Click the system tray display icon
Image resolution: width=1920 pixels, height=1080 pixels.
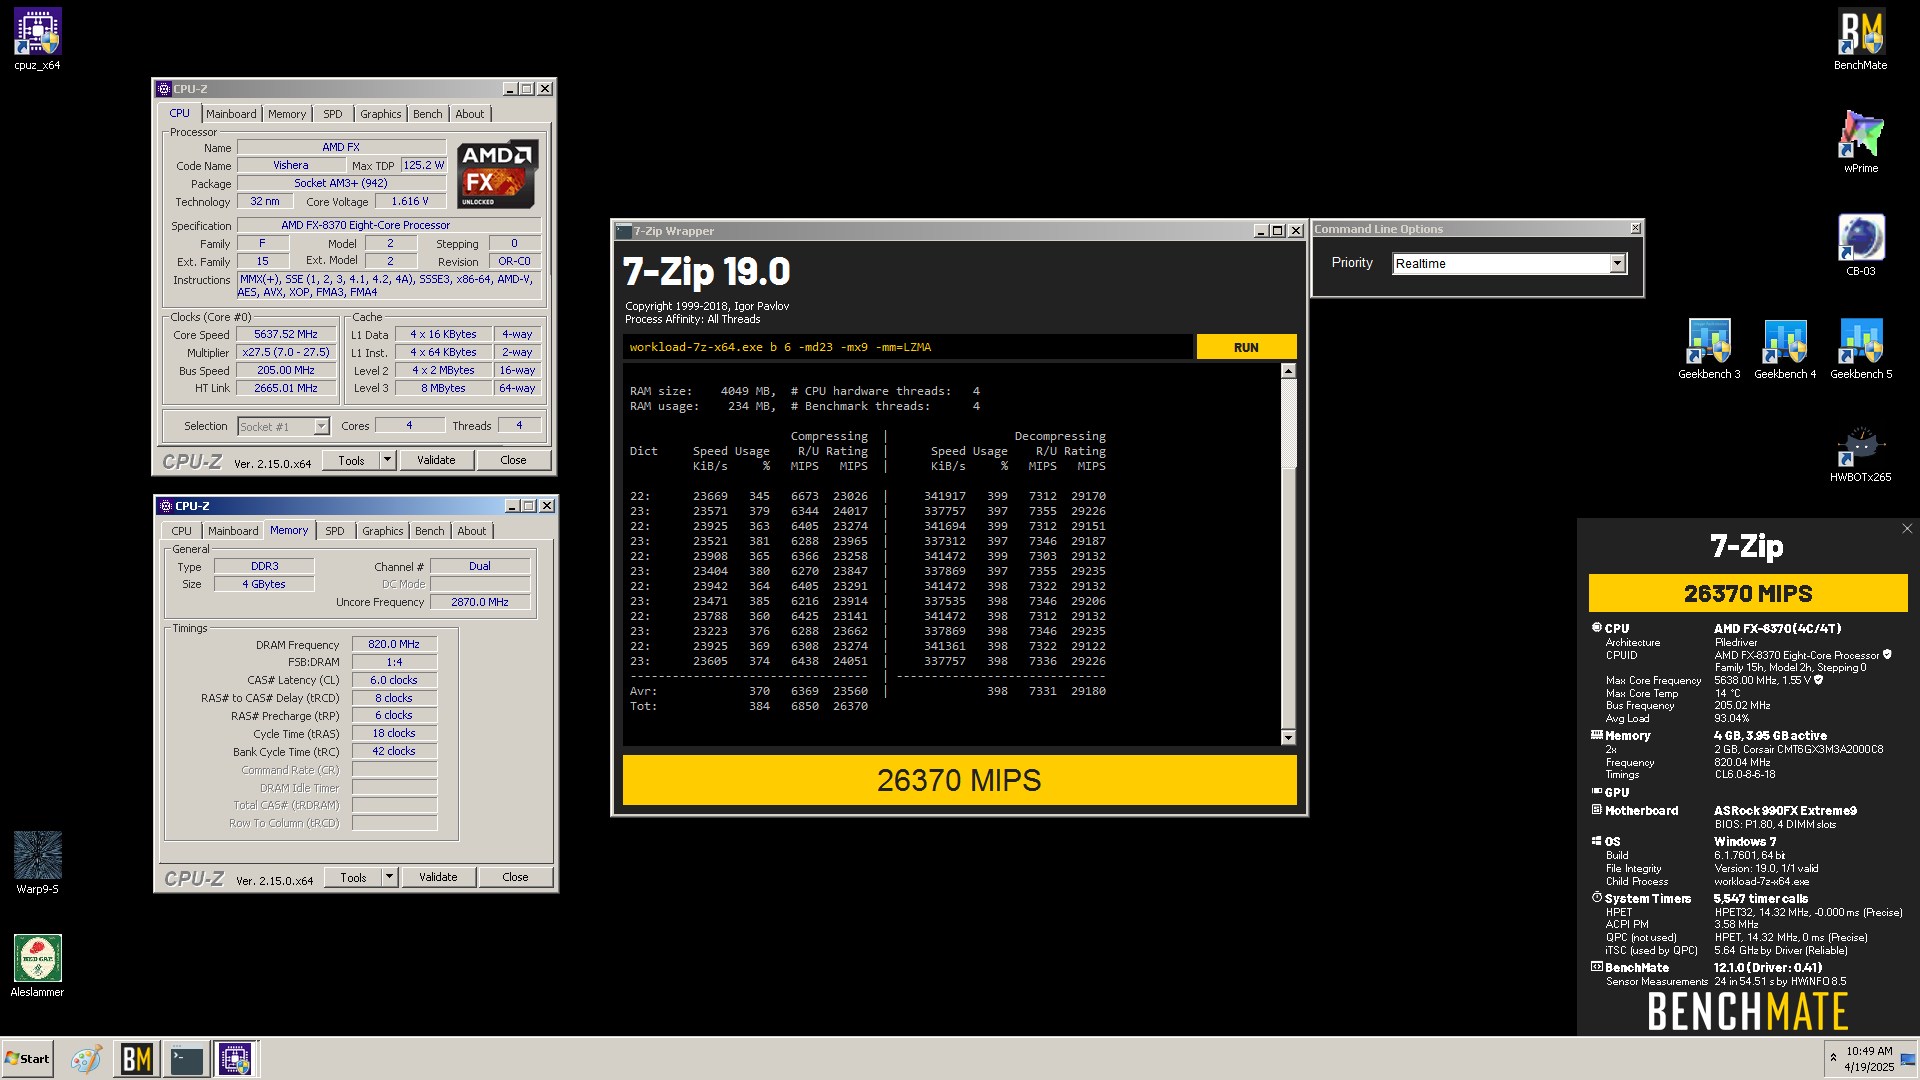[1908, 1059]
